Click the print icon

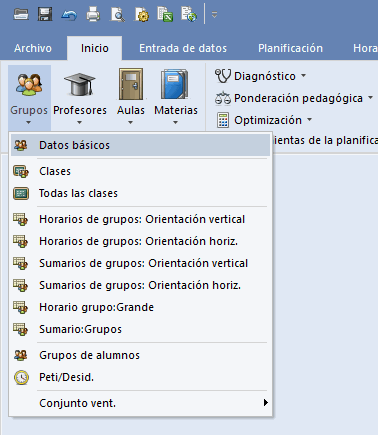tap(93, 15)
